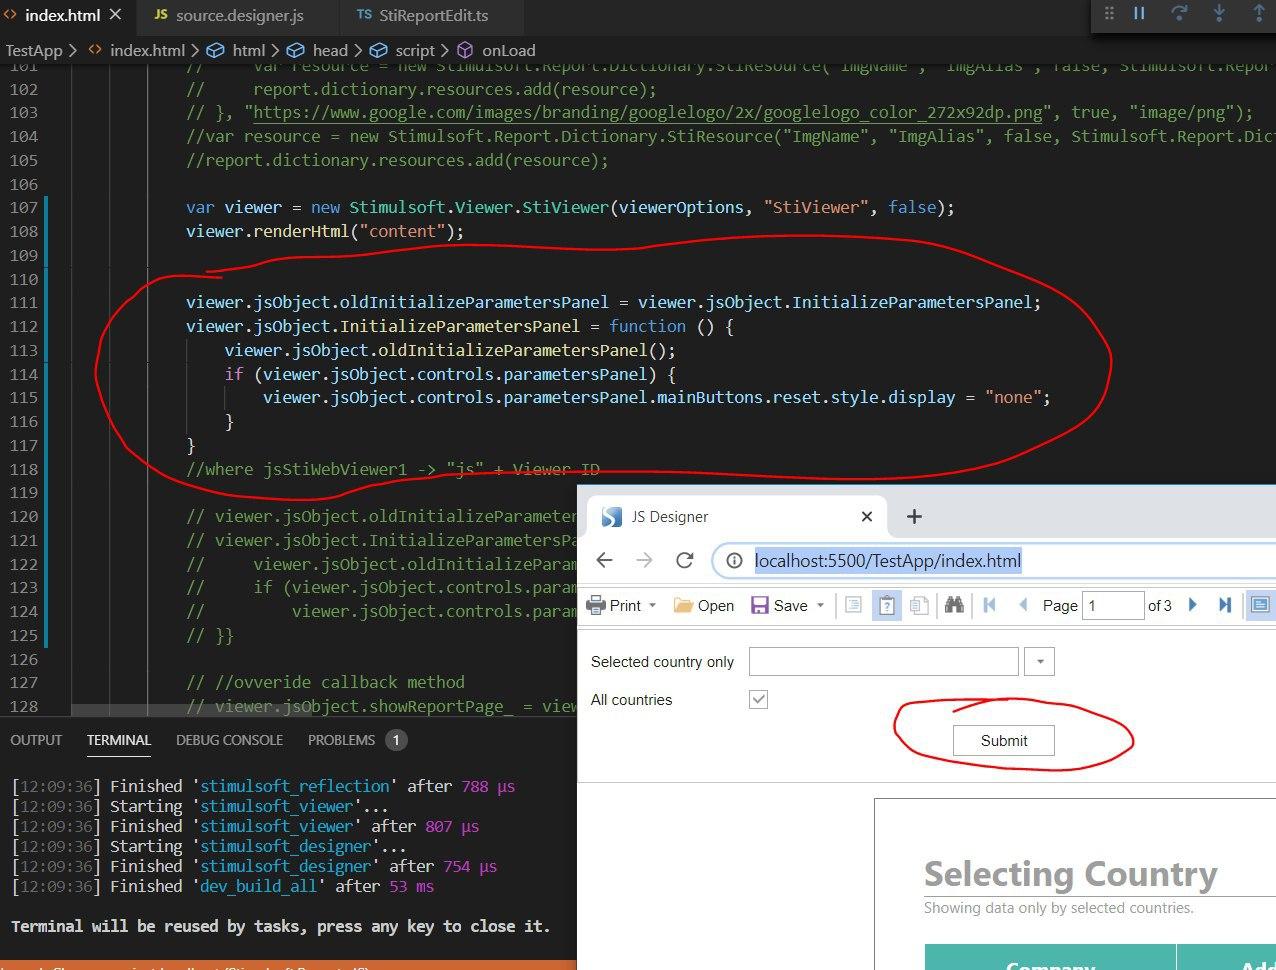This screenshot has width=1276, height=970.
Task: Expand the Save dropdown arrow
Action: [x=820, y=605]
